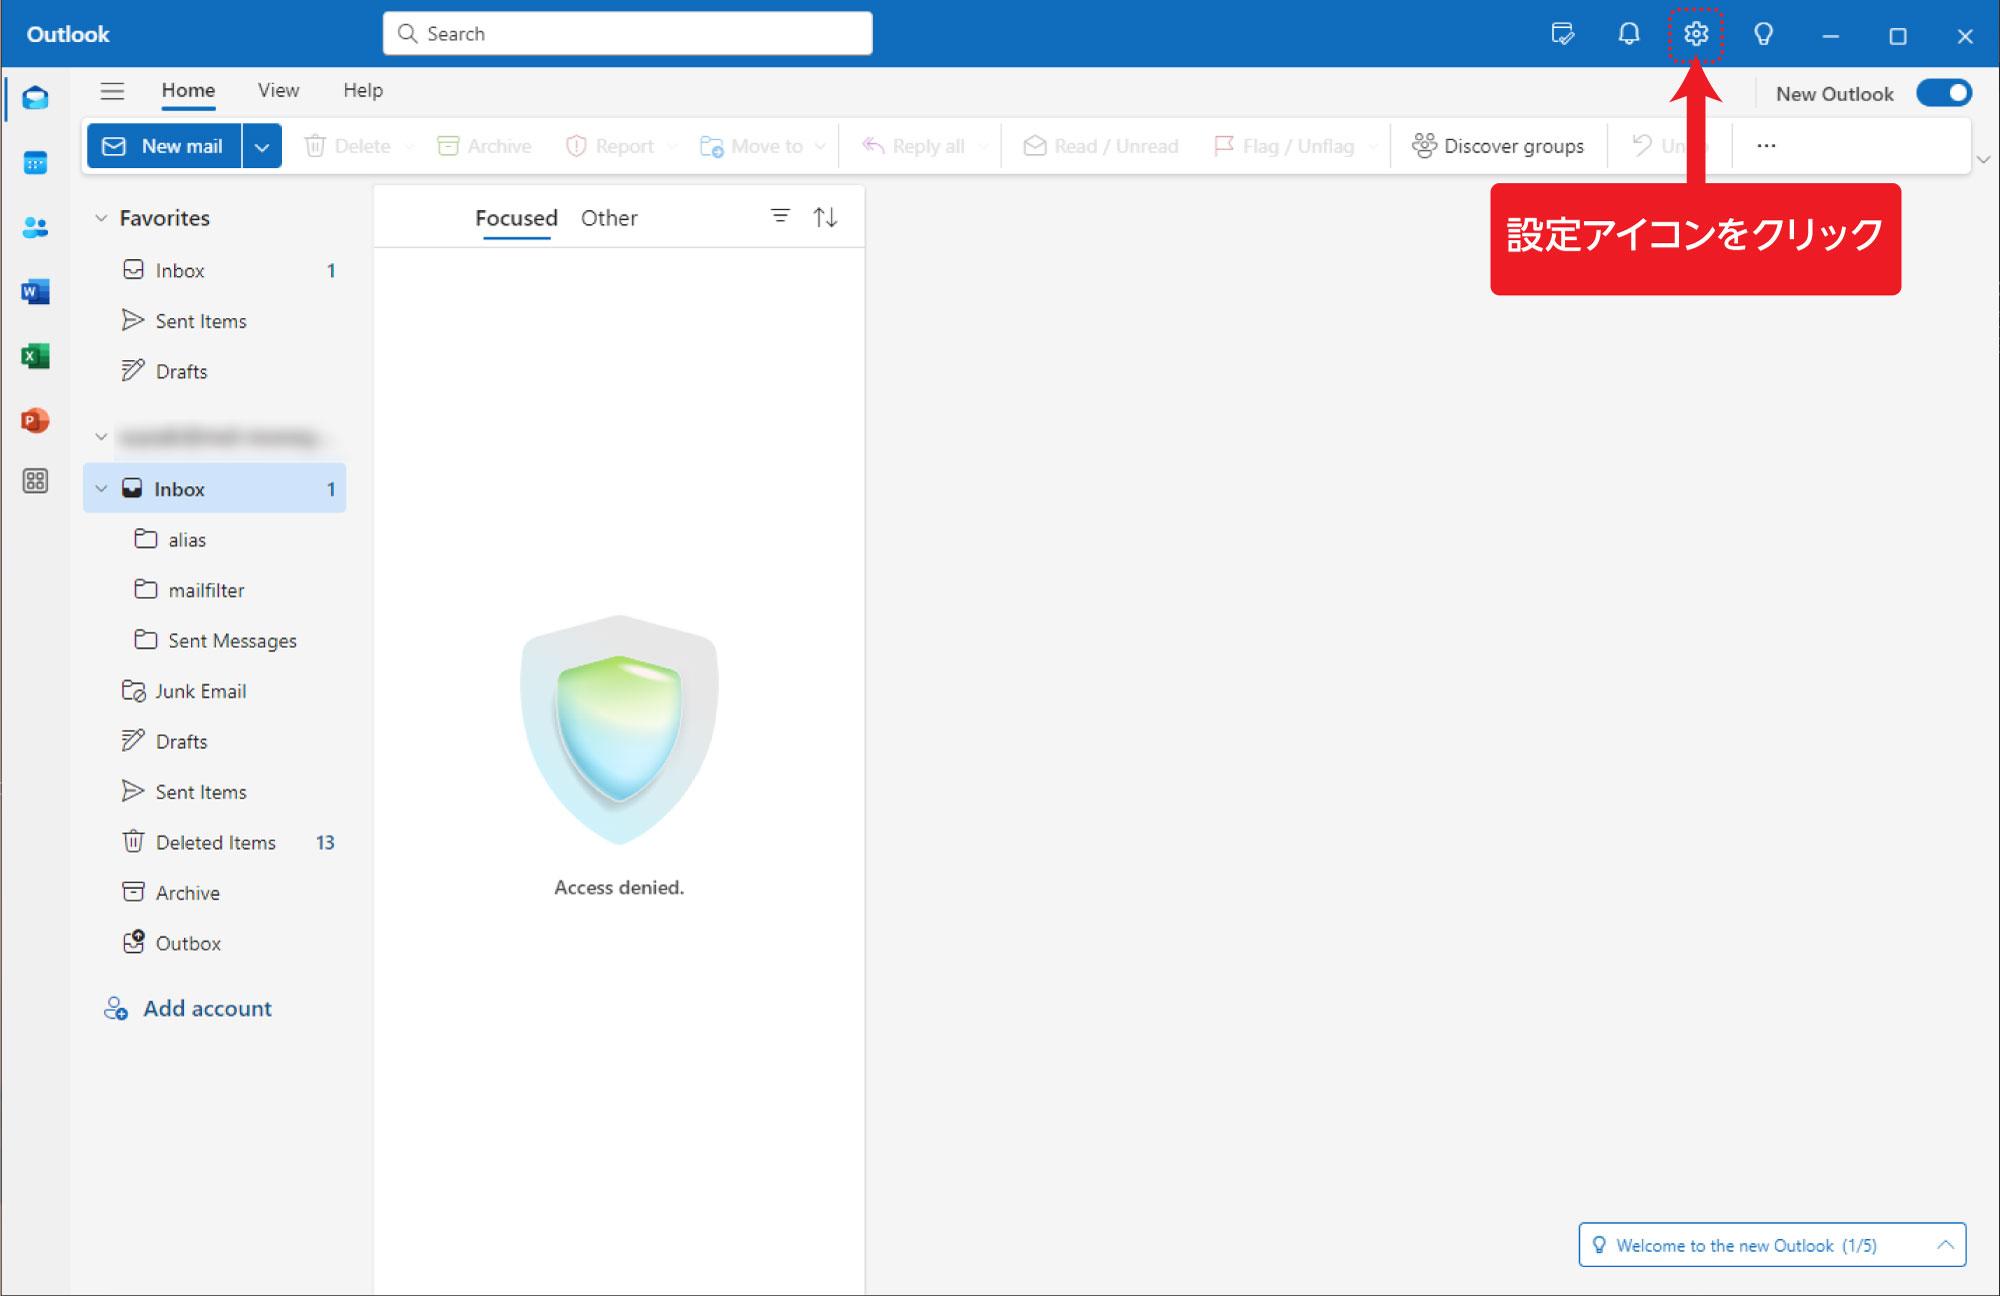This screenshot has height=1296, width=2000.
Task: Switch to the View tab
Action: point(277,90)
